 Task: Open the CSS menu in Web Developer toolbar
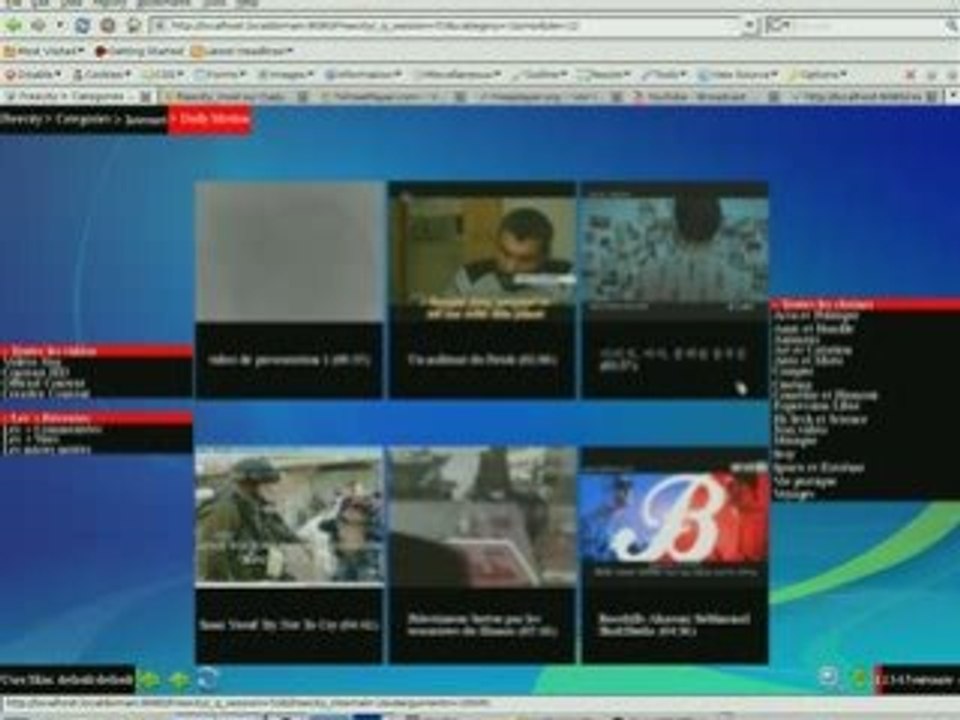click(x=163, y=75)
